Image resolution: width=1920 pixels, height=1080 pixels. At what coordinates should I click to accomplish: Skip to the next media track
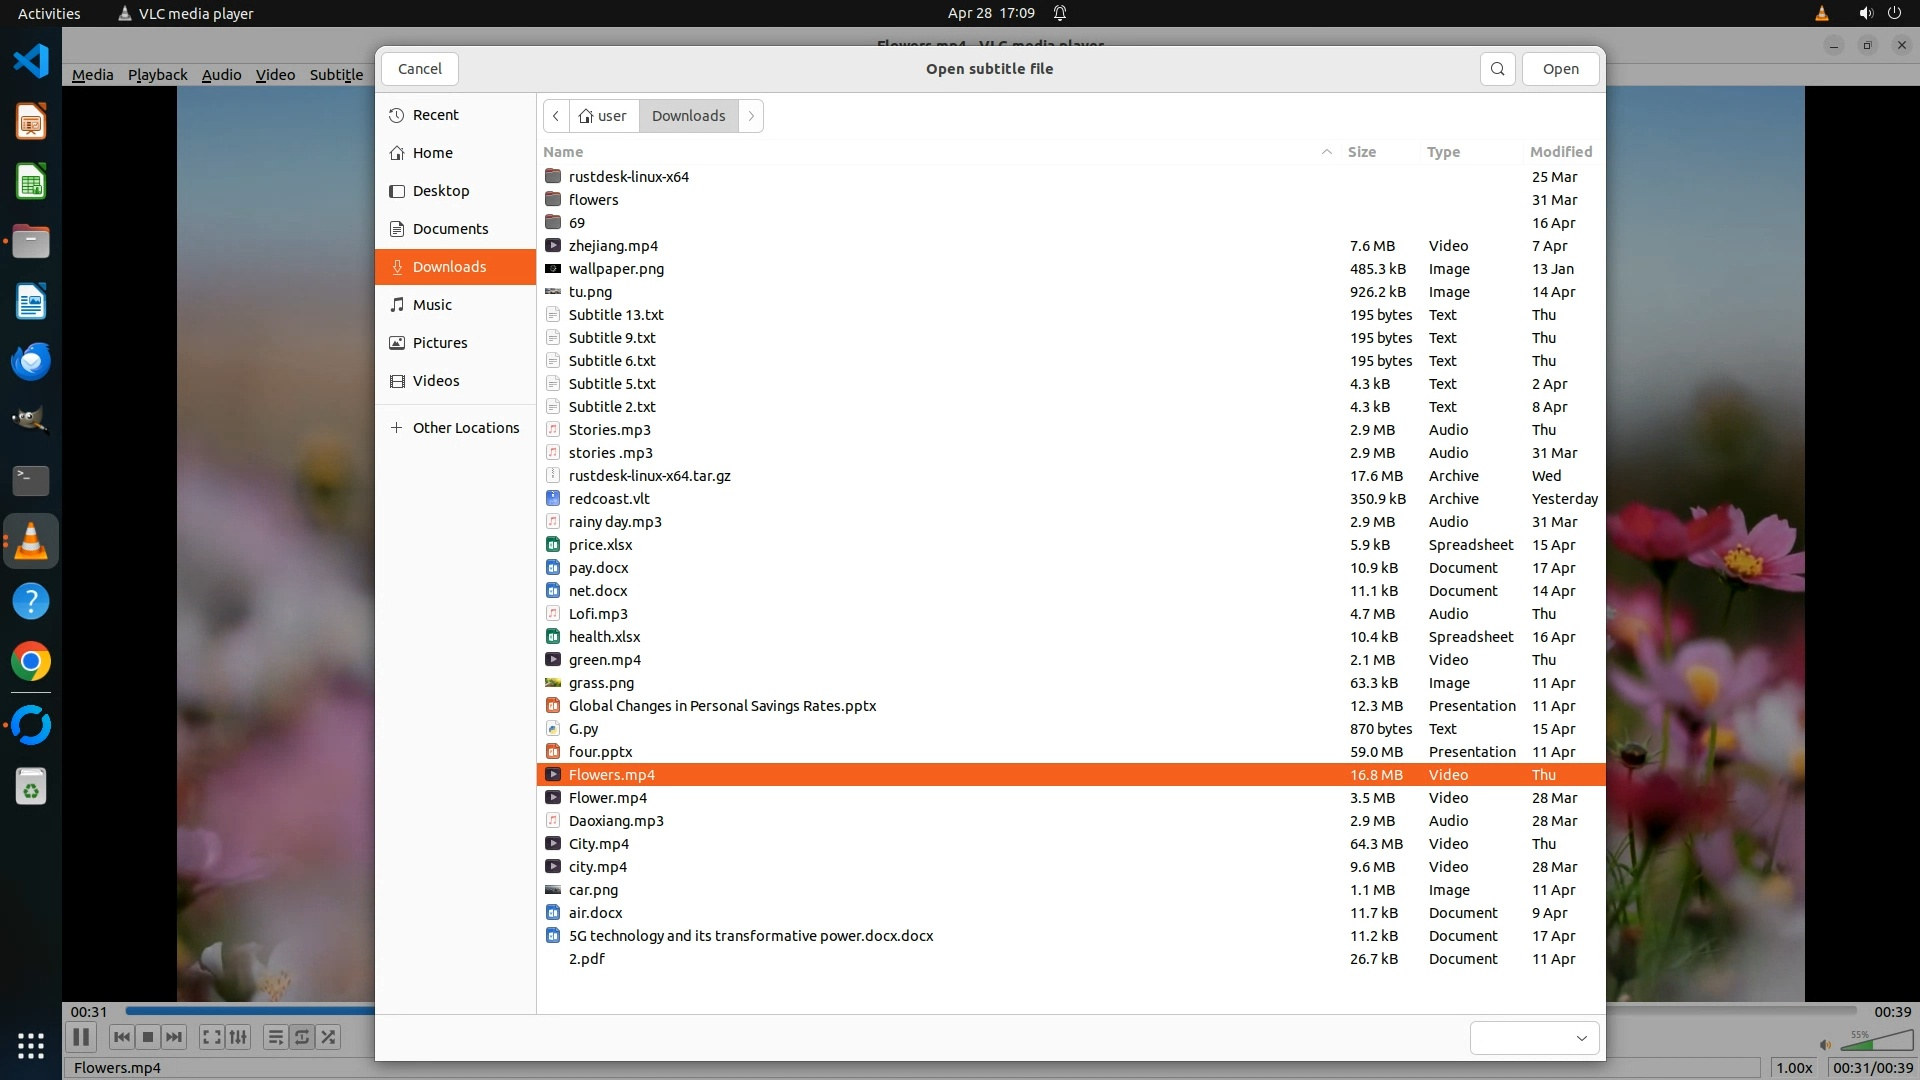click(x=174, y=1037)
